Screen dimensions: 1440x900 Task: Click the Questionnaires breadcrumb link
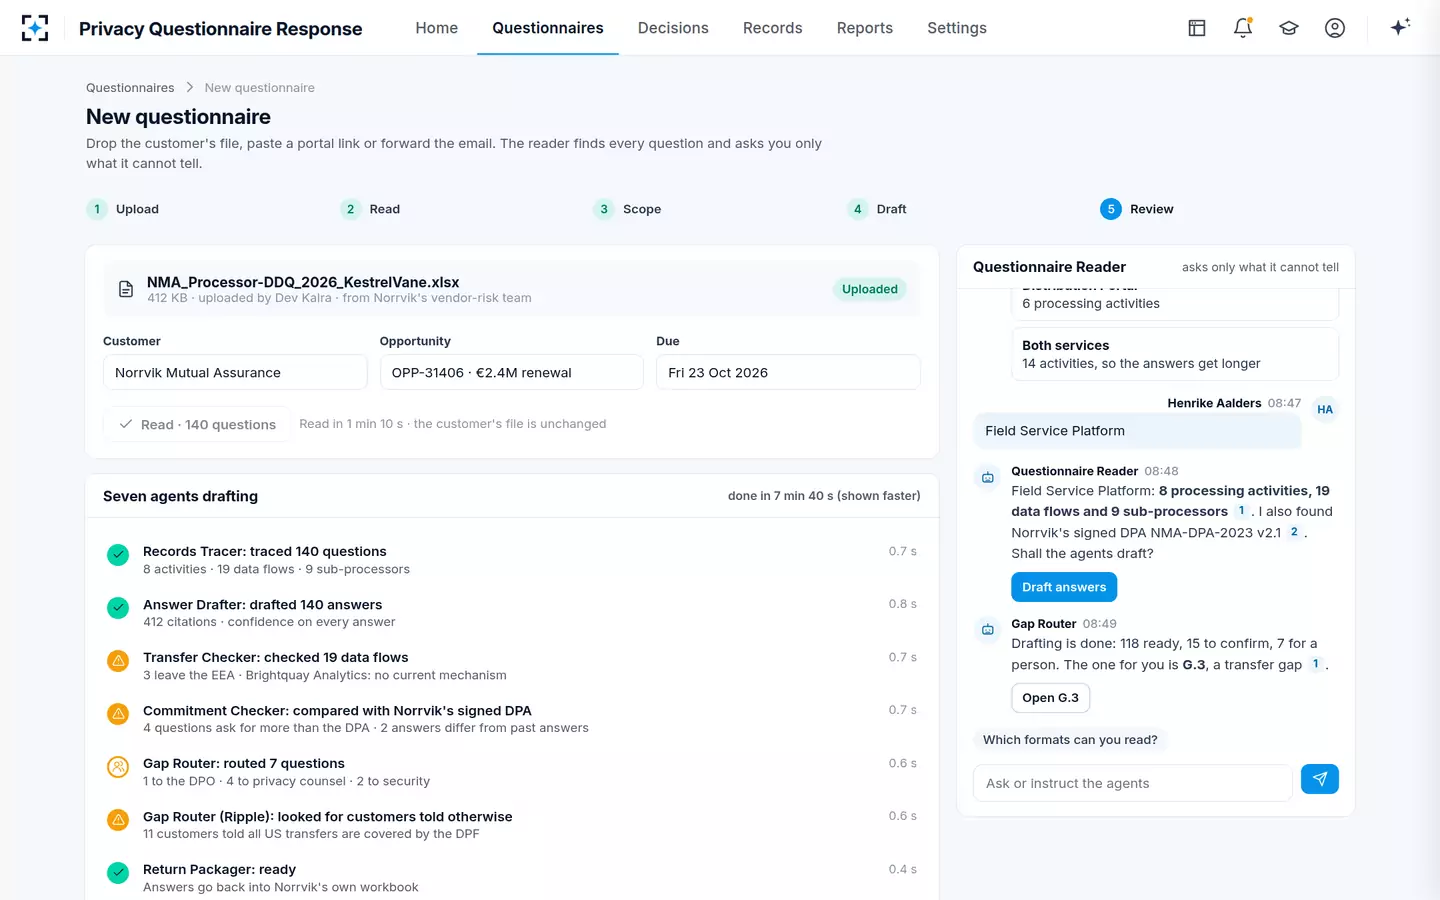point(130,88)
